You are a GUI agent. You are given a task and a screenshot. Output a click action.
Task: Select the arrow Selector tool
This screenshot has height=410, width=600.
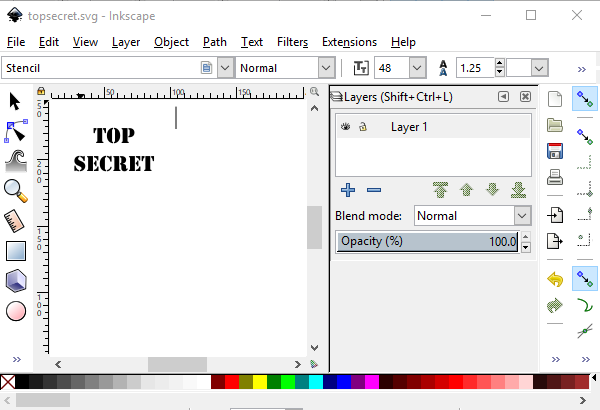pyautogui.click(x=15, y=101)
